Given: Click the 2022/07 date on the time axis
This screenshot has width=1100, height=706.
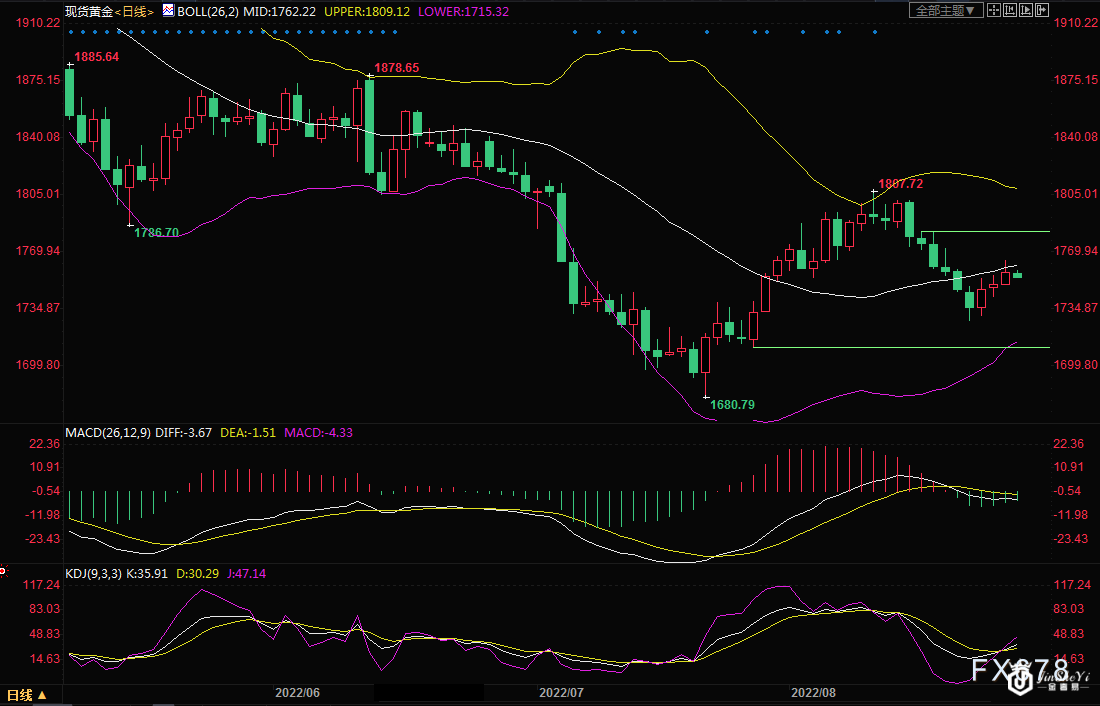Looking at the screenshot, I should [561, 691].
